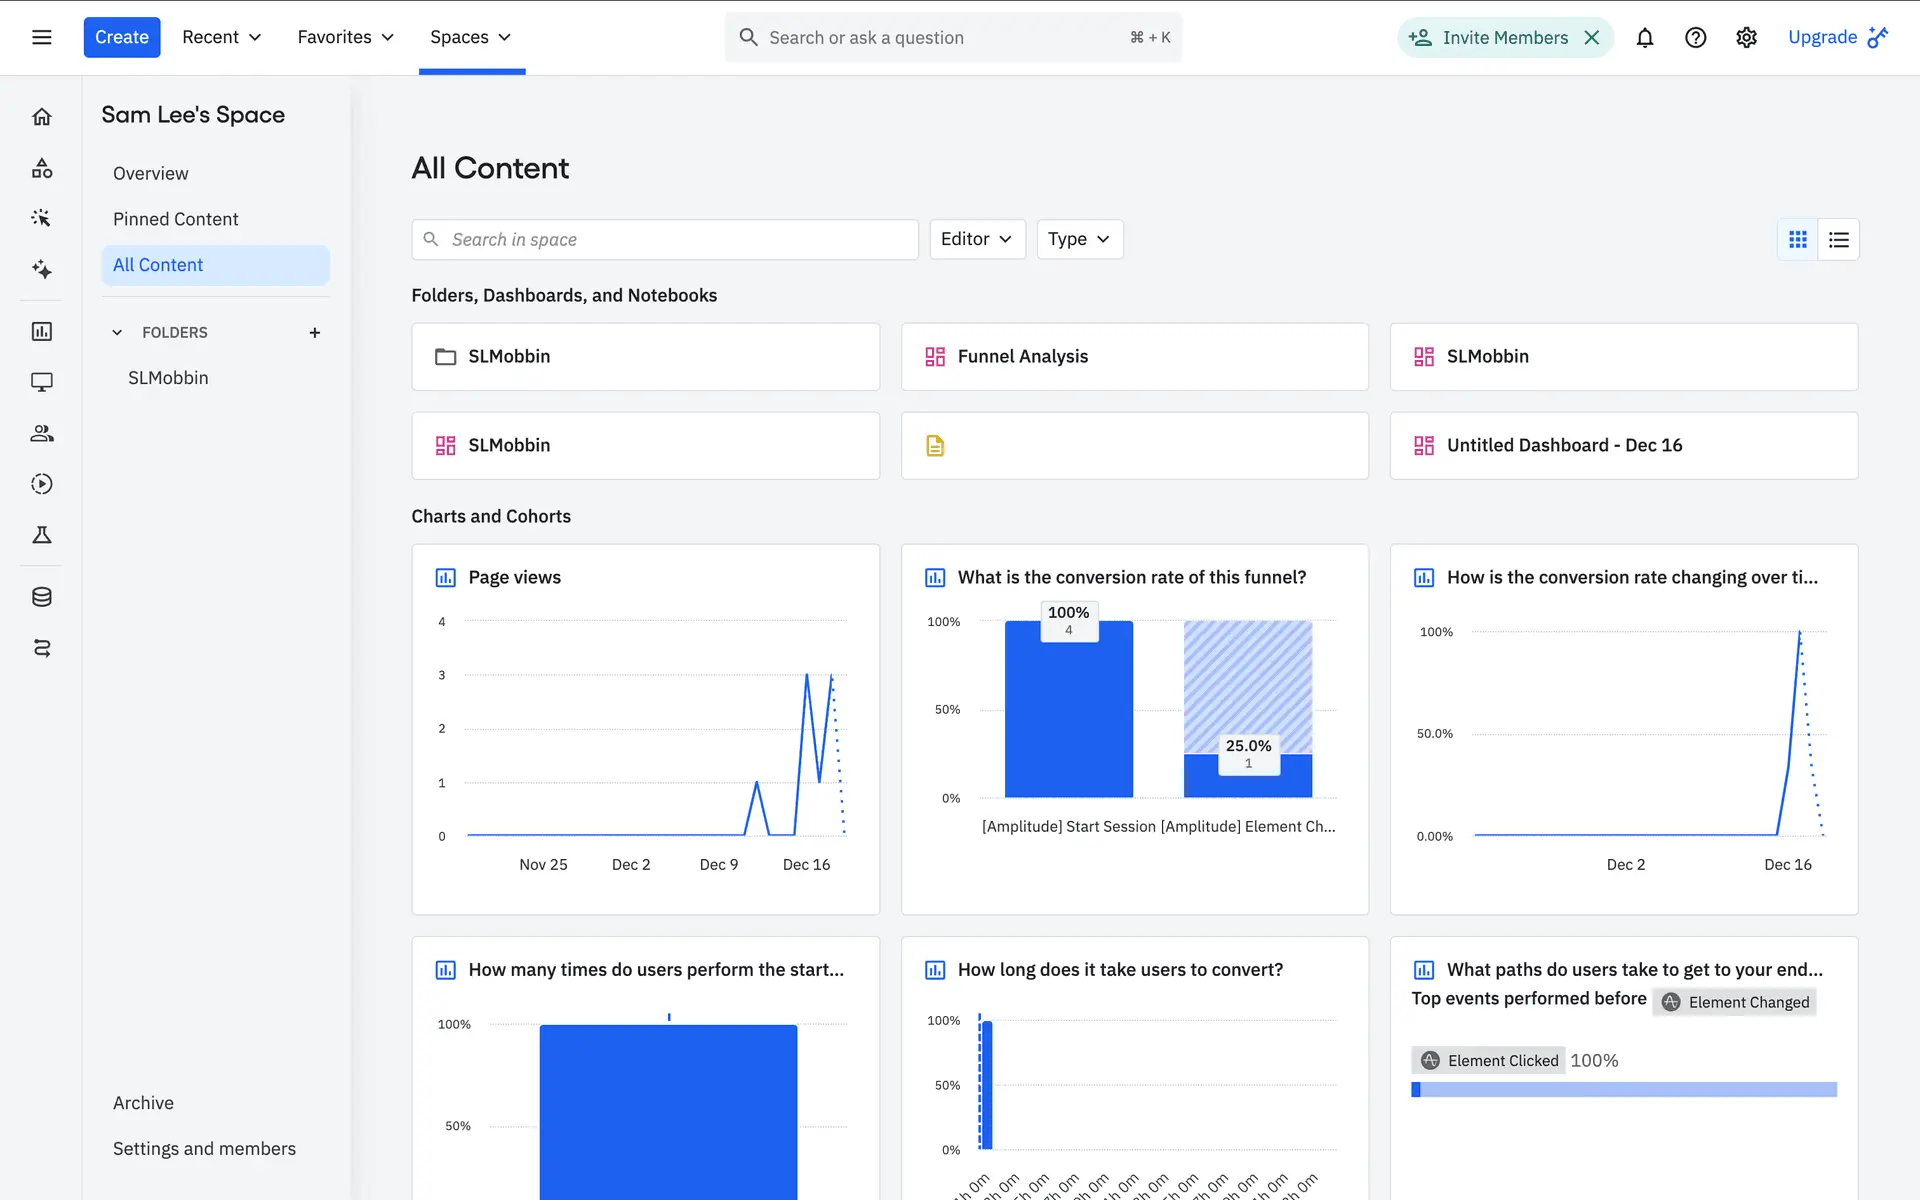Click the Create button
Screen dimensions: 1920x1200
click(121, 37)
